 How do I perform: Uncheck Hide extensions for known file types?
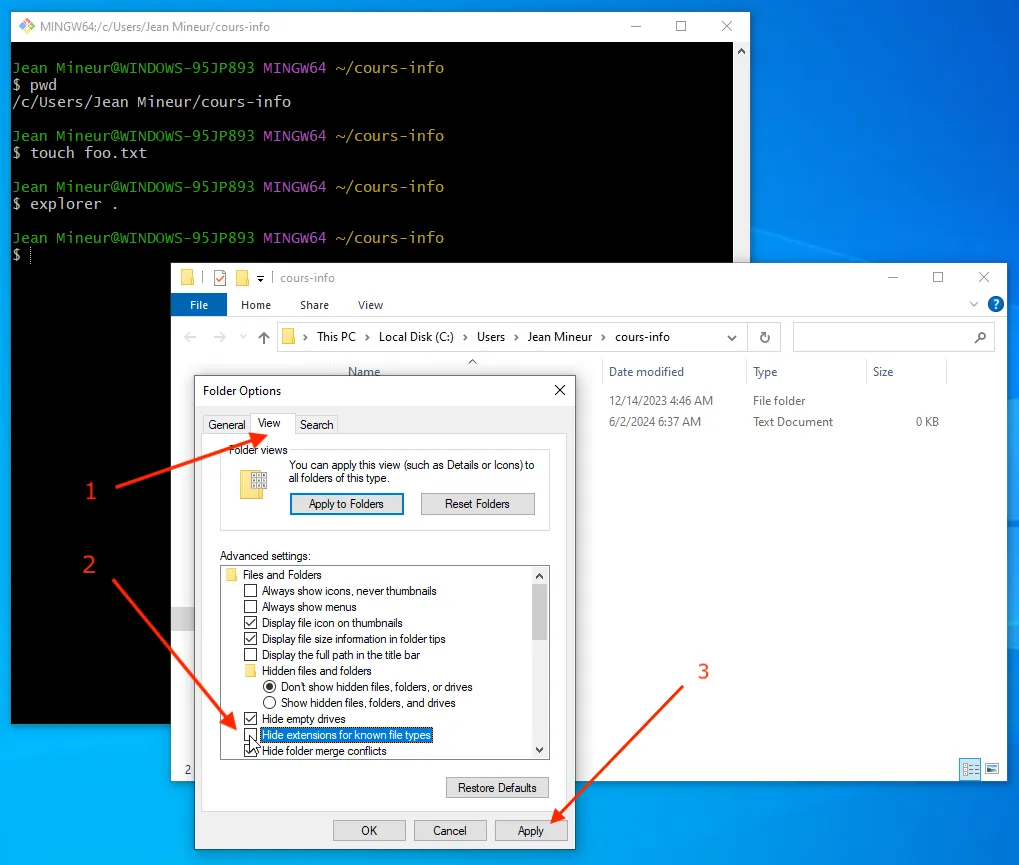pos(251,735)
